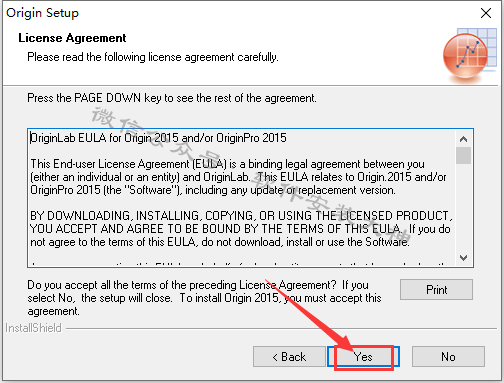Click the InstallShield label
This screenshot has height=383, width=504.
click(33, 328)
